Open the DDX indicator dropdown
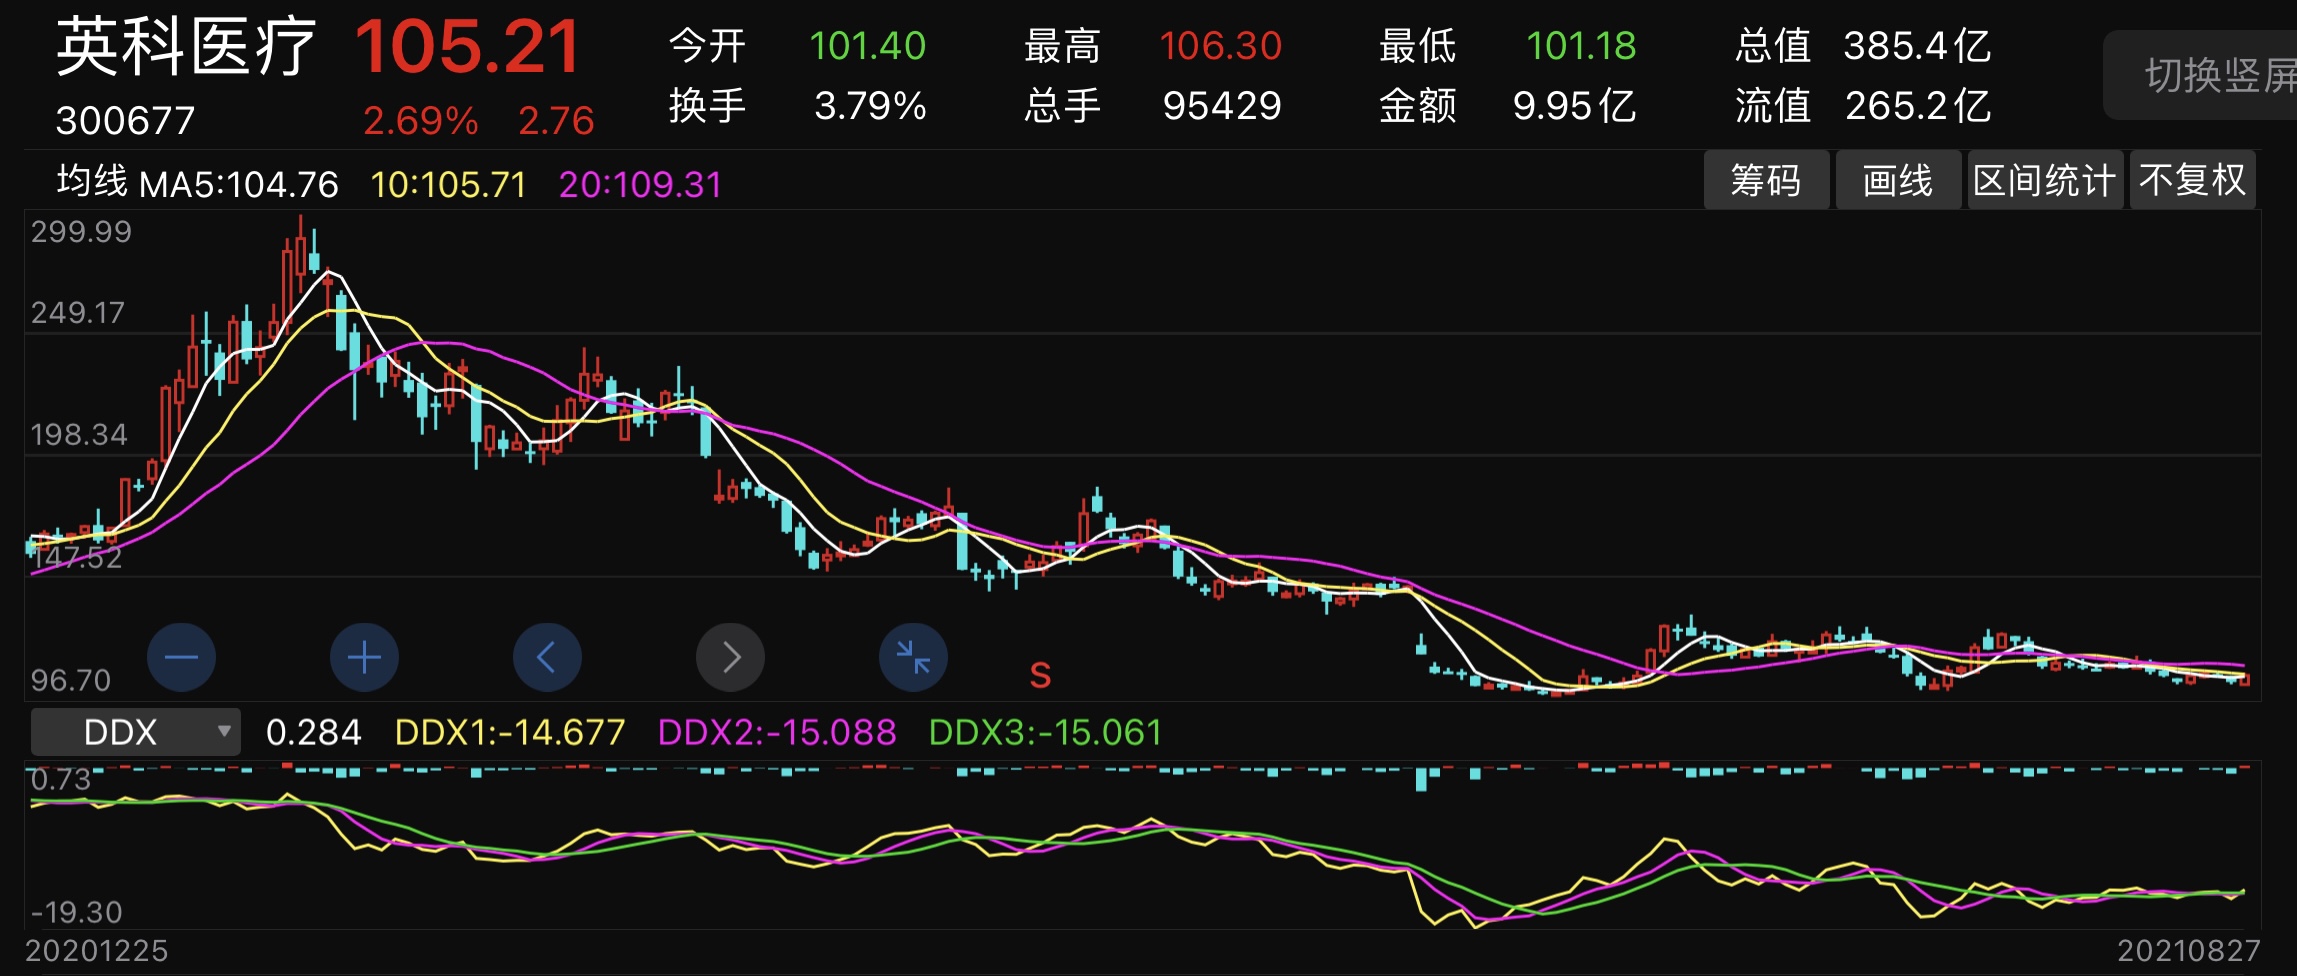 click(136, 732)
